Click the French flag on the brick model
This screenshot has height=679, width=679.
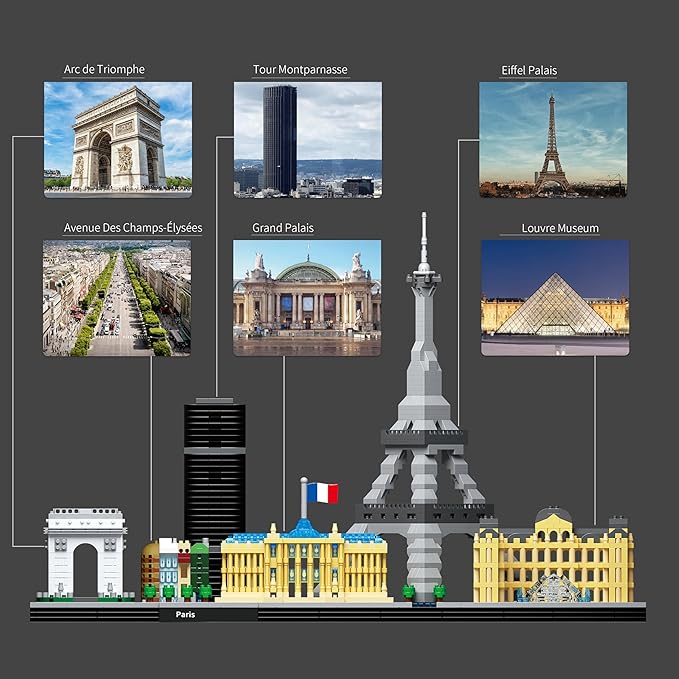[x=322, y=493]
